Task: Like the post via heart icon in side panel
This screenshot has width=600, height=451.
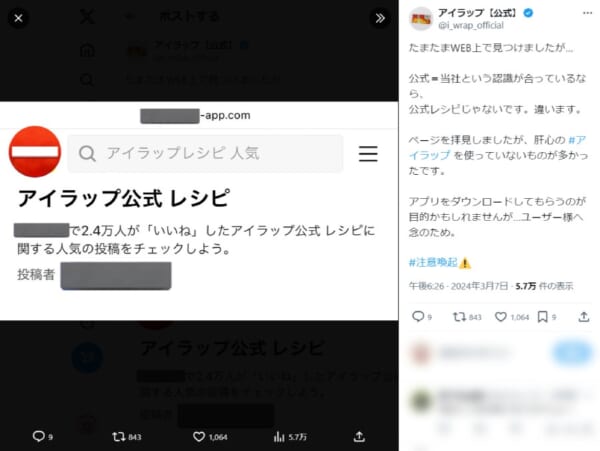Action: (x=501, y=317)
